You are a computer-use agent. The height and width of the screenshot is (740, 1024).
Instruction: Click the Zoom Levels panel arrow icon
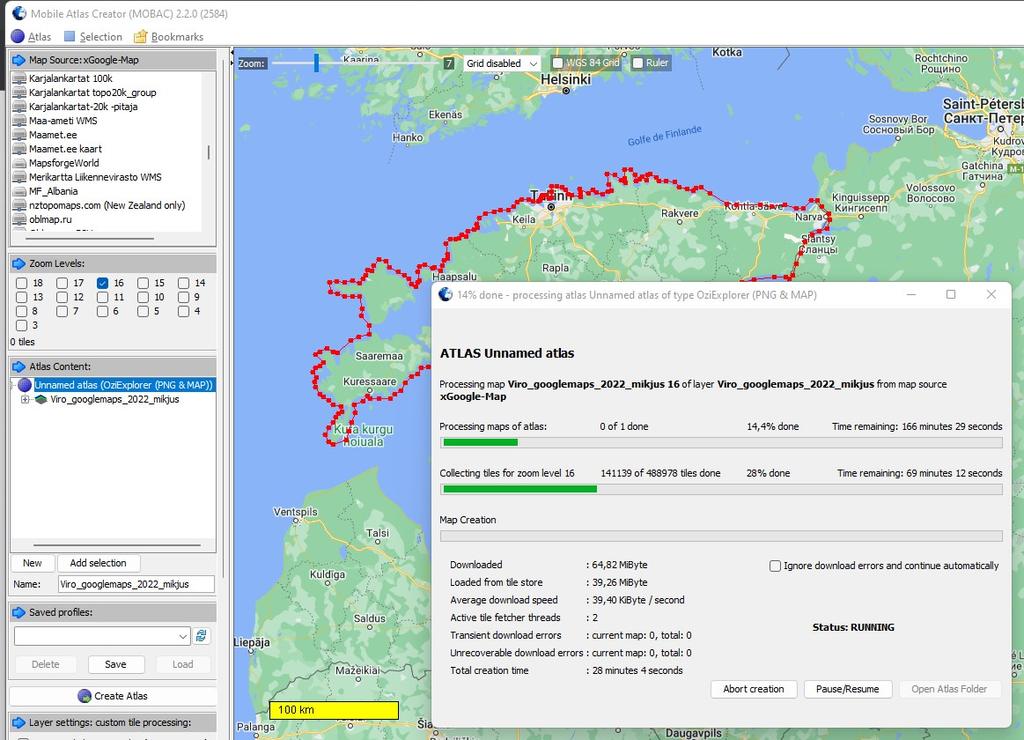pyautogui.click(x=19, y=264)
